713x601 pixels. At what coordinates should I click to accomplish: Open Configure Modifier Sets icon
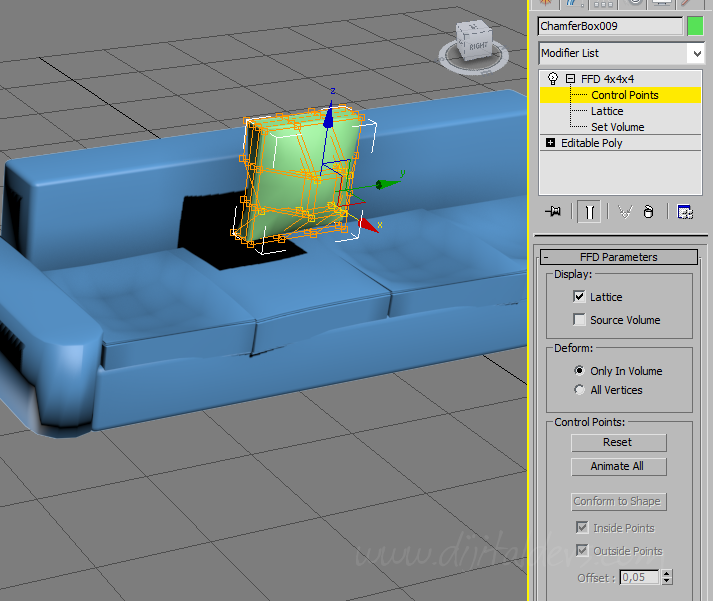point(685,212)
